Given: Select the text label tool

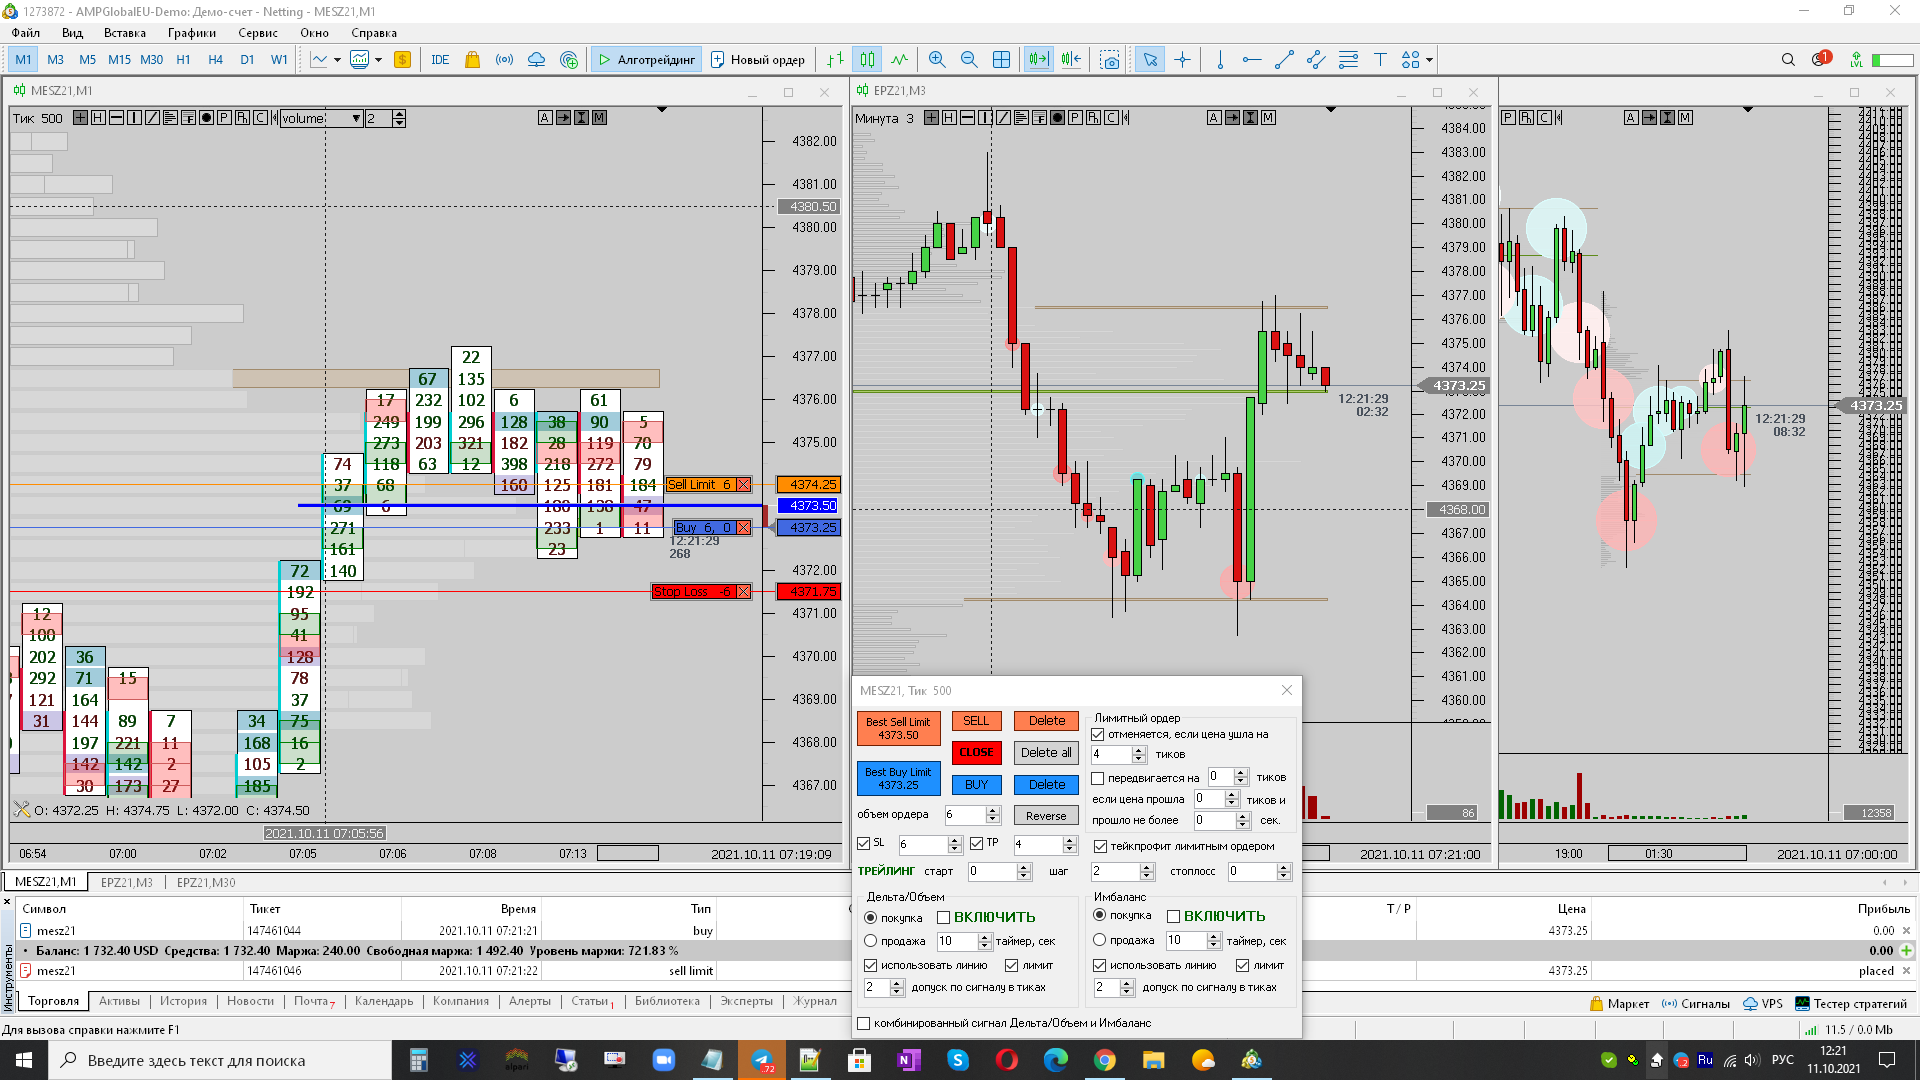Looking at the screenshot, I should [1380, 60].
